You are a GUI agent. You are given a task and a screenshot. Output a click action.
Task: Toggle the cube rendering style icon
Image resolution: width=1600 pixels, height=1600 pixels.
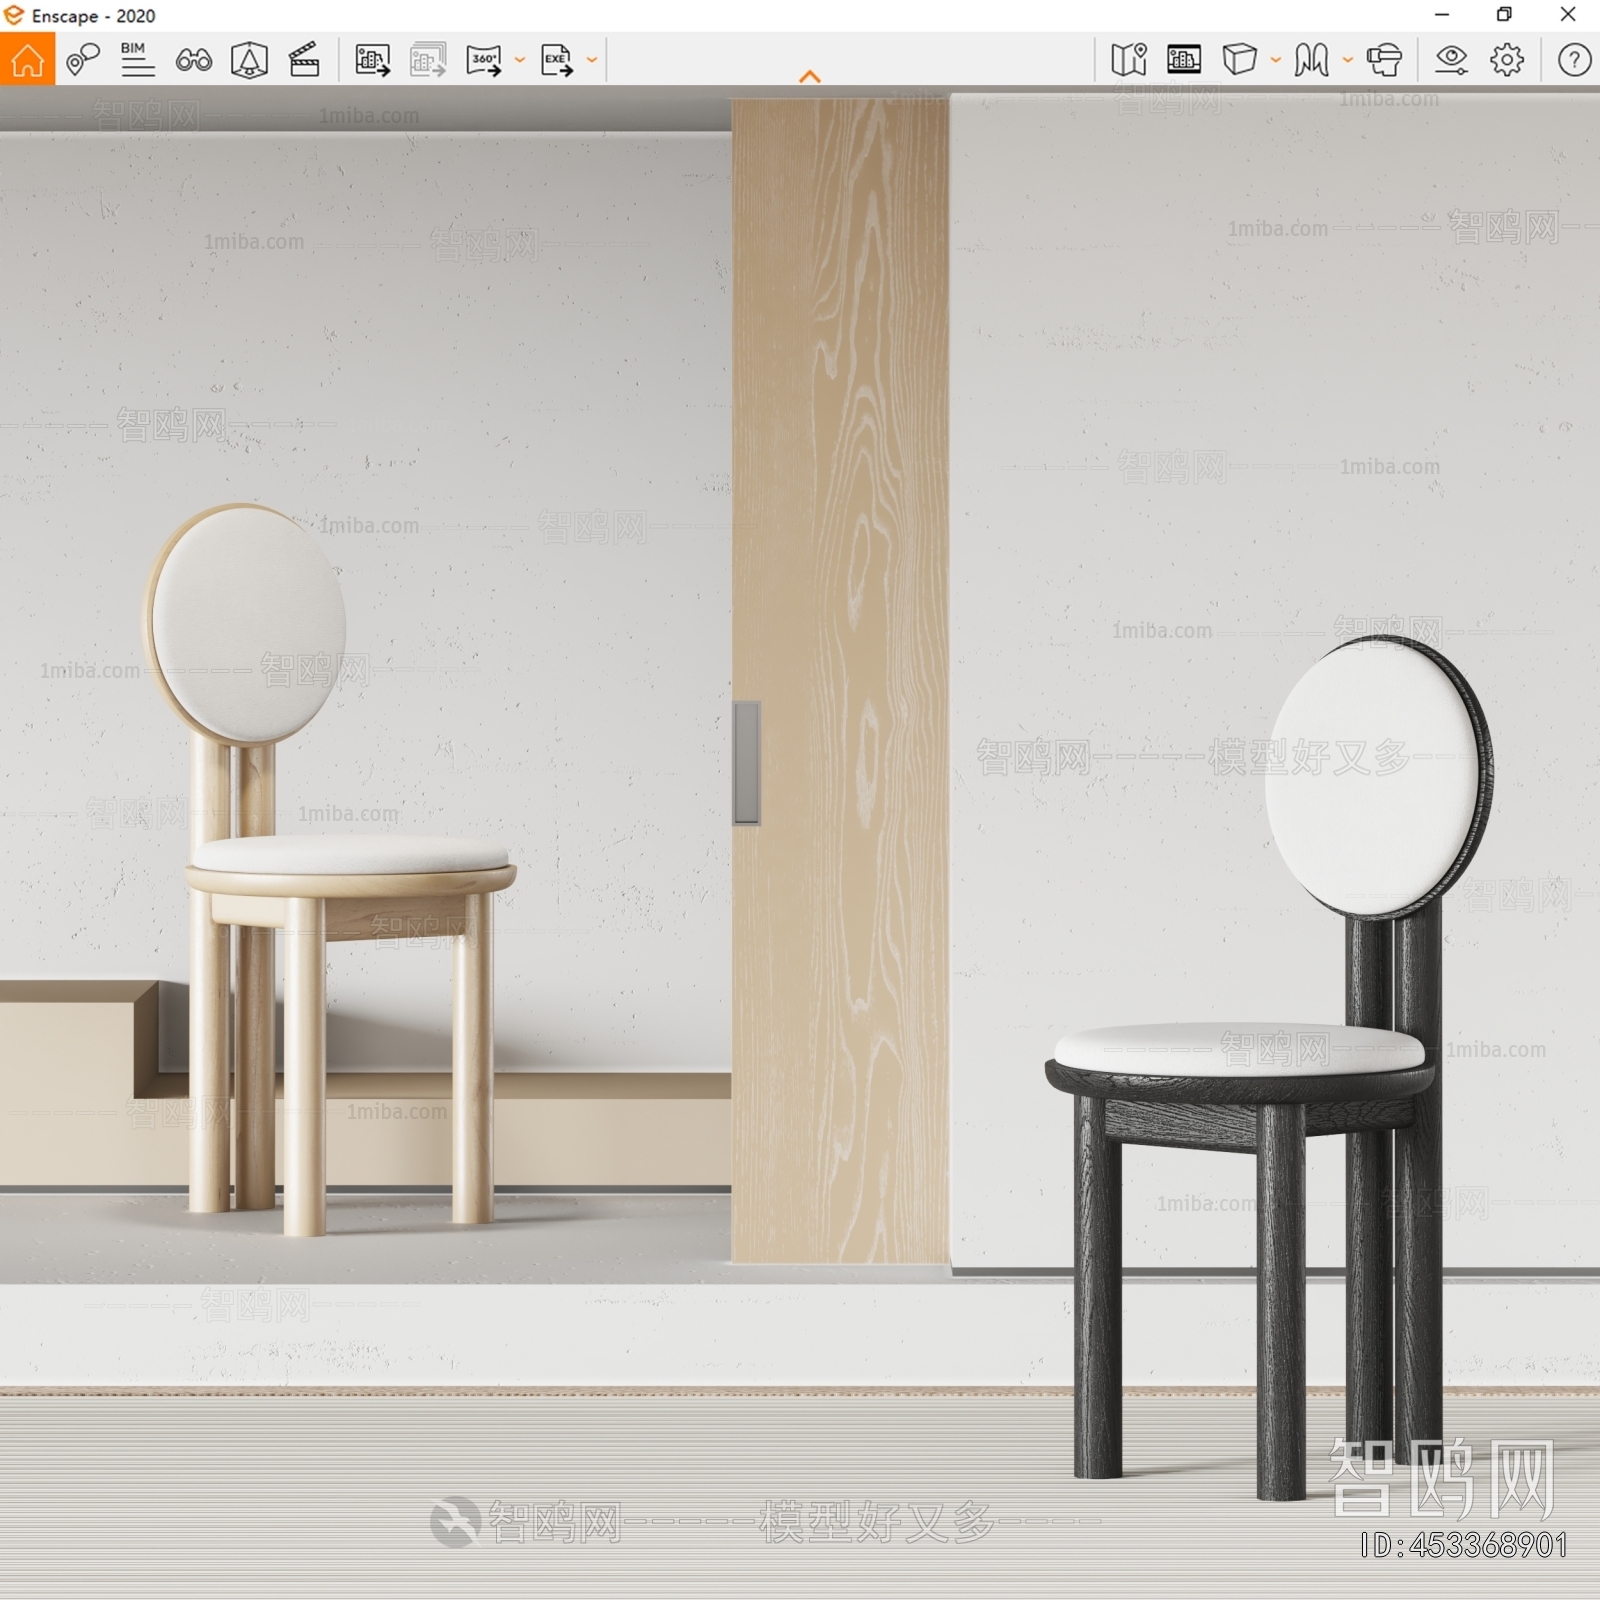[x=1240, y=60]
